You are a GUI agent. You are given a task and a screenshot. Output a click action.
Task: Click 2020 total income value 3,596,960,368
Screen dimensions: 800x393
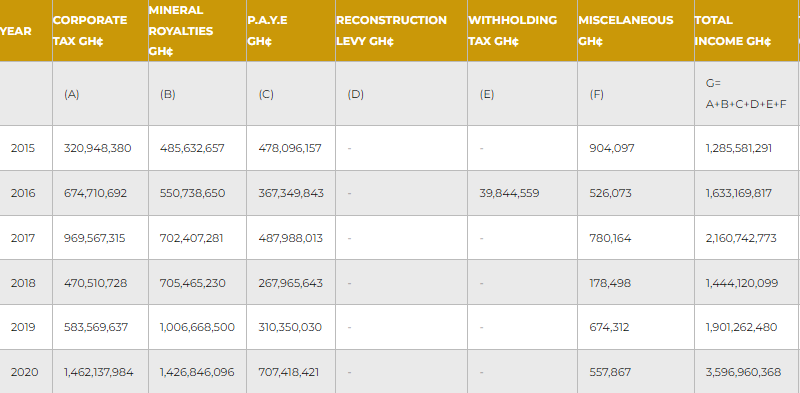(x=743, y=372)
